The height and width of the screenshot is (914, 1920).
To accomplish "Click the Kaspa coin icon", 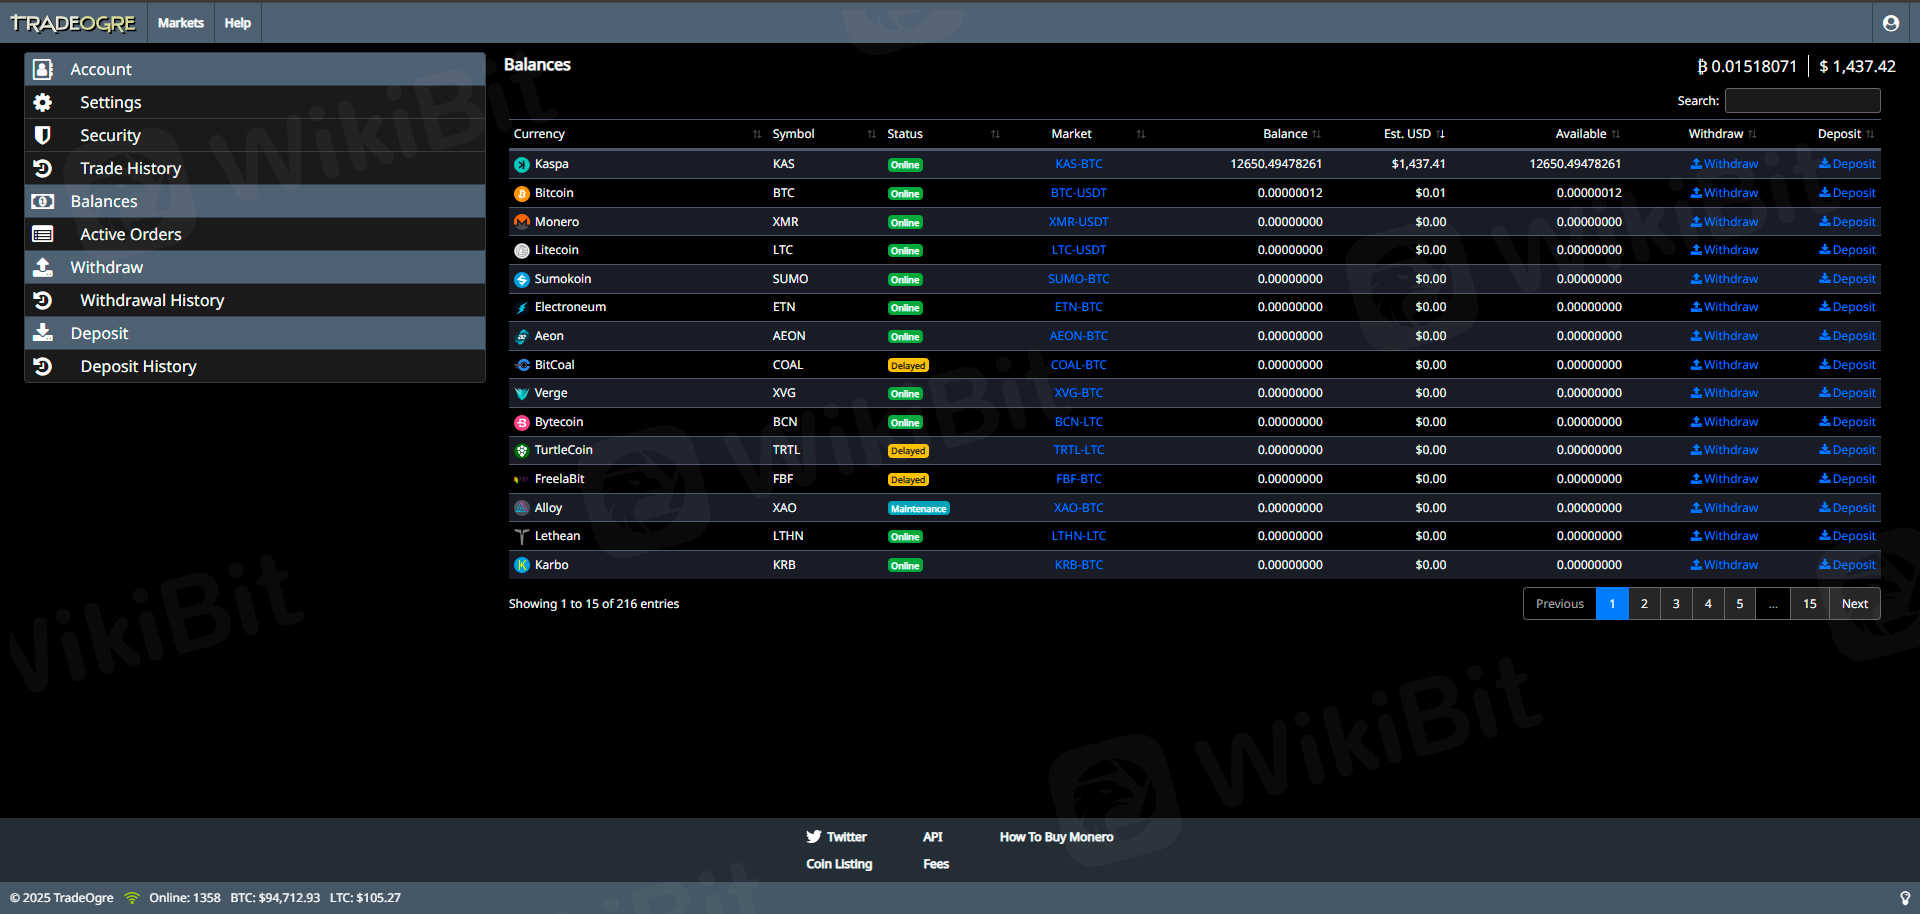I will 521,165.
